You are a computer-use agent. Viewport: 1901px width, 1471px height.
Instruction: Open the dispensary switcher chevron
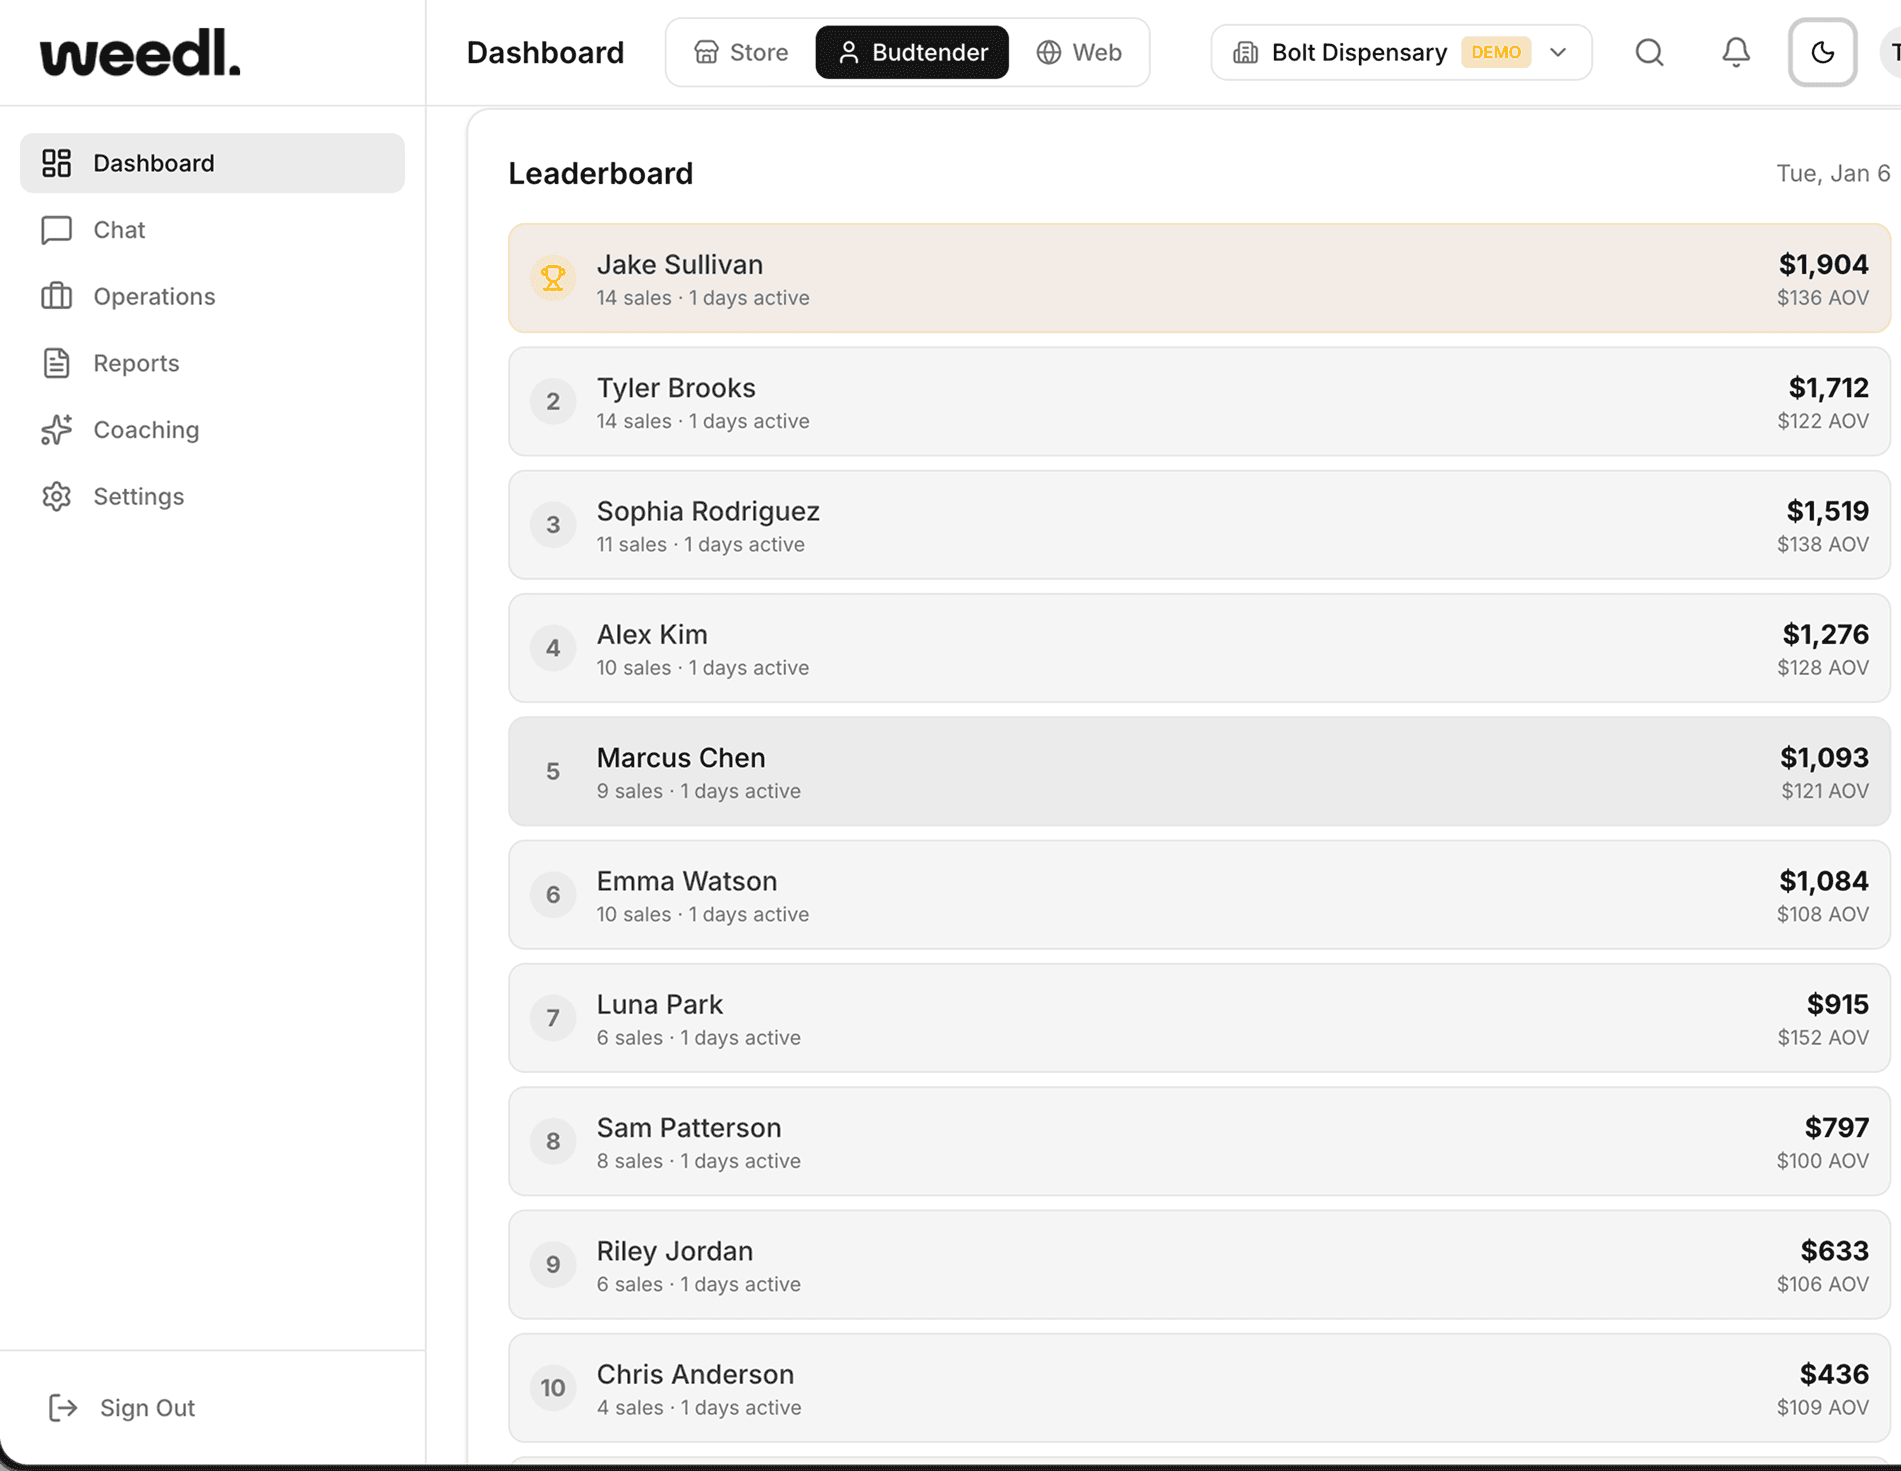click(1557, 52)
